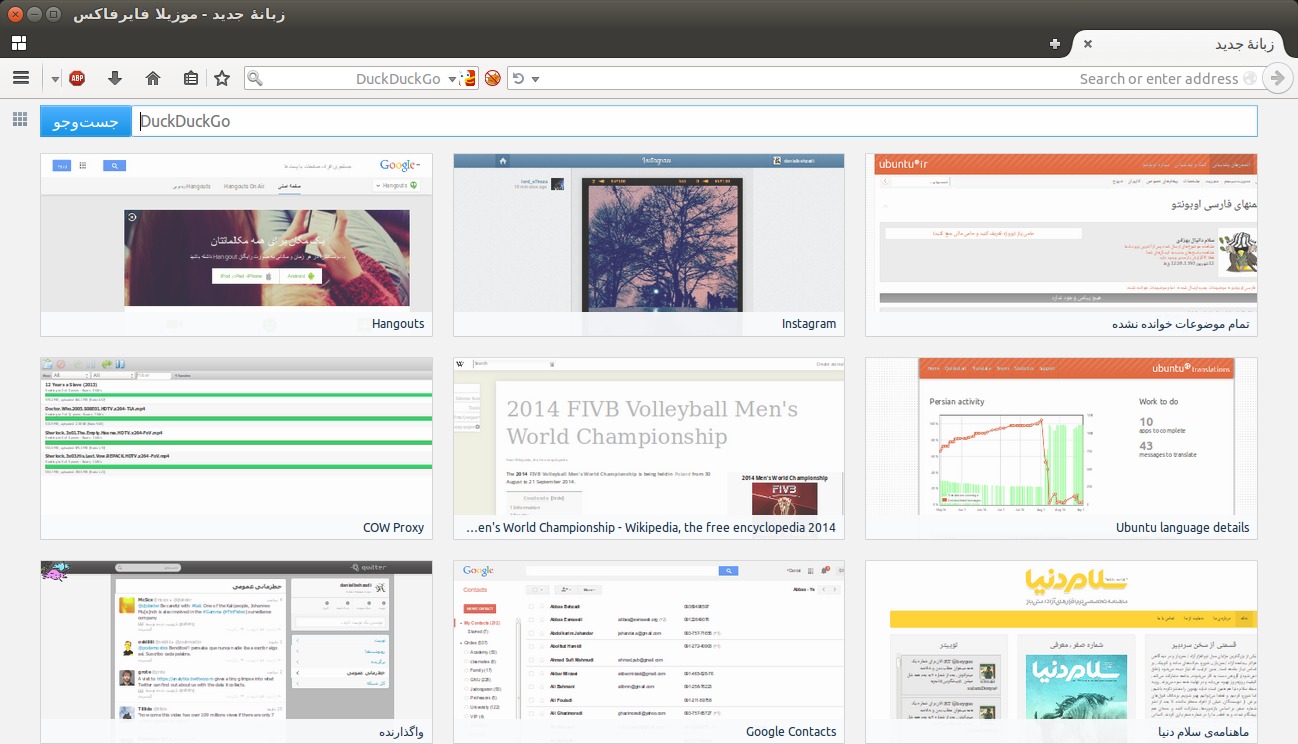Click the blocked-content no-sign toolbar icon
1298x744 pixels.
point(492,78)
